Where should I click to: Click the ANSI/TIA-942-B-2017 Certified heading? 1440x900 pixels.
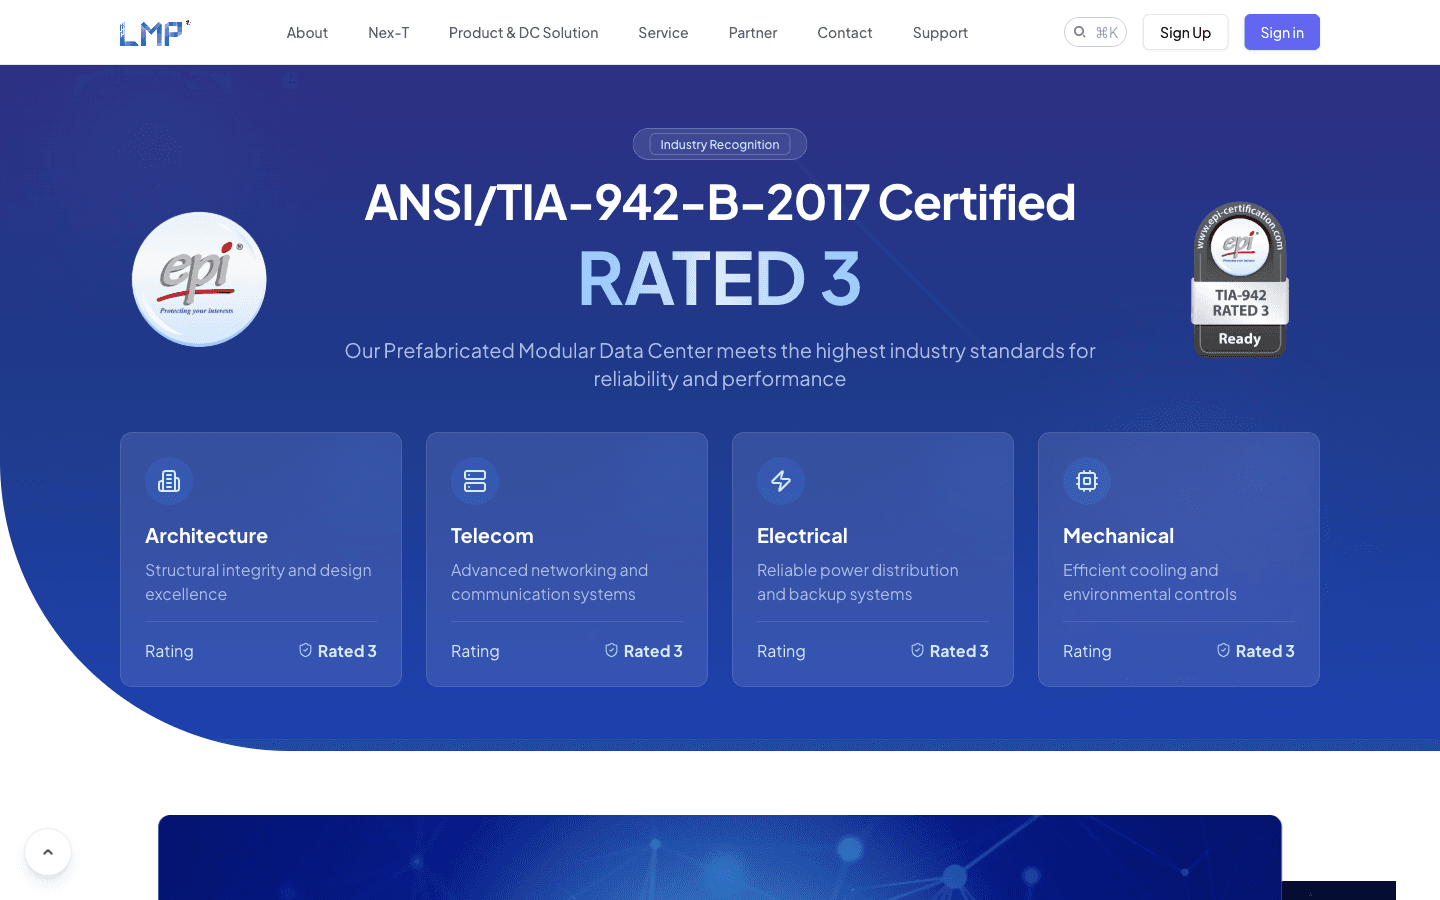pos(720,202)
